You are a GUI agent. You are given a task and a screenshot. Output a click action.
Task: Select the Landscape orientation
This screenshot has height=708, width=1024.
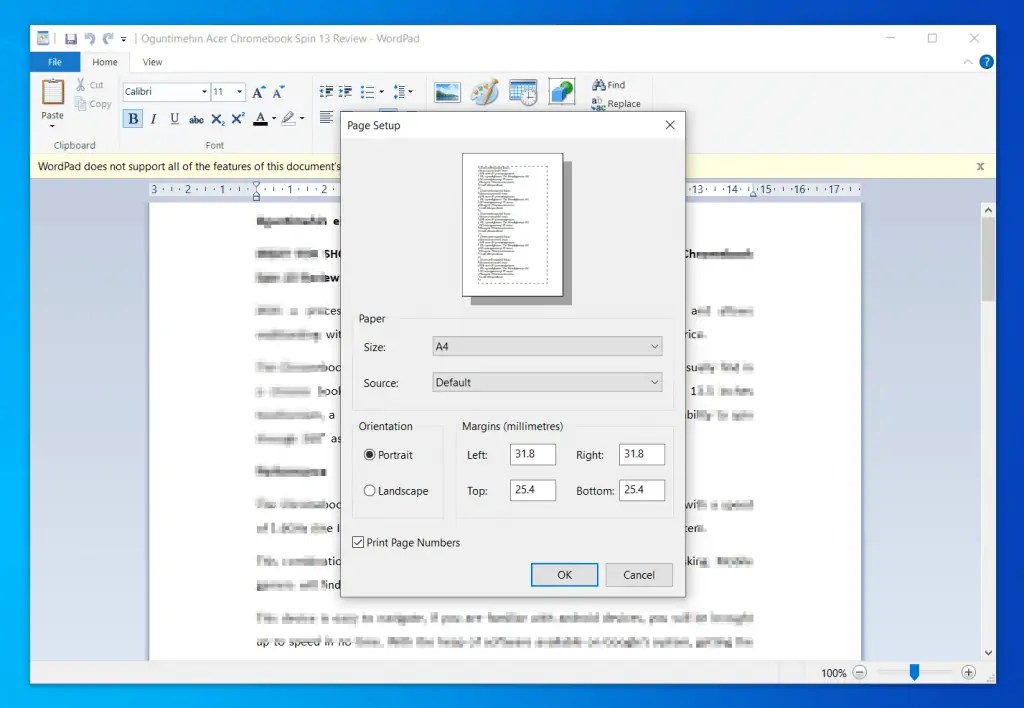372,491
